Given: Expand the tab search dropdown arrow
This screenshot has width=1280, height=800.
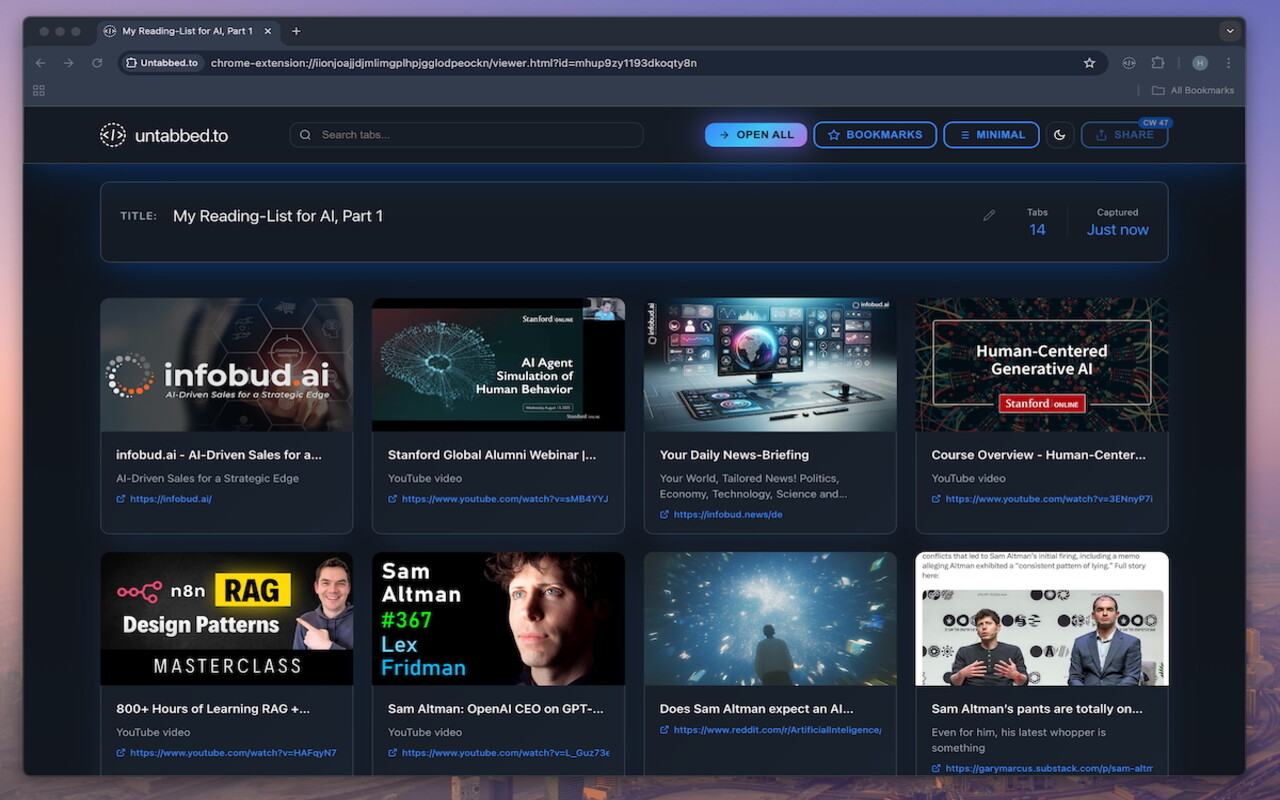Looking at the screenshot, I should 1230,31.
